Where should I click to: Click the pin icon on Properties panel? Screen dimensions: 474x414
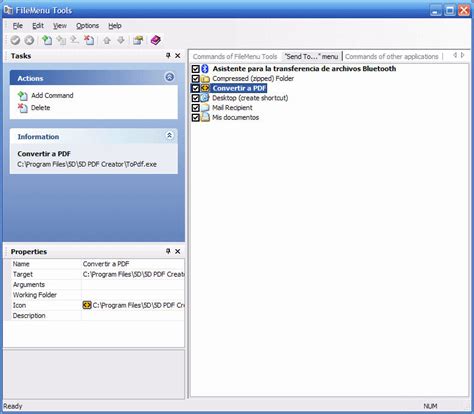pos(168,251)
